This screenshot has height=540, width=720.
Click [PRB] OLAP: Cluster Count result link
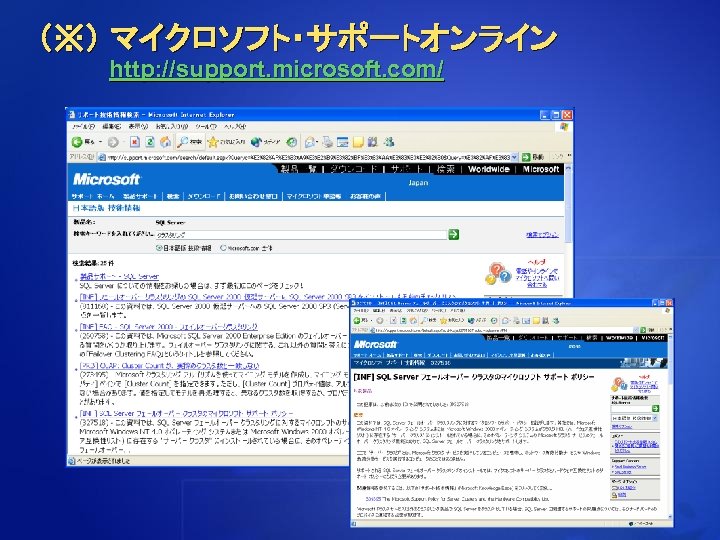click(169, 366)
